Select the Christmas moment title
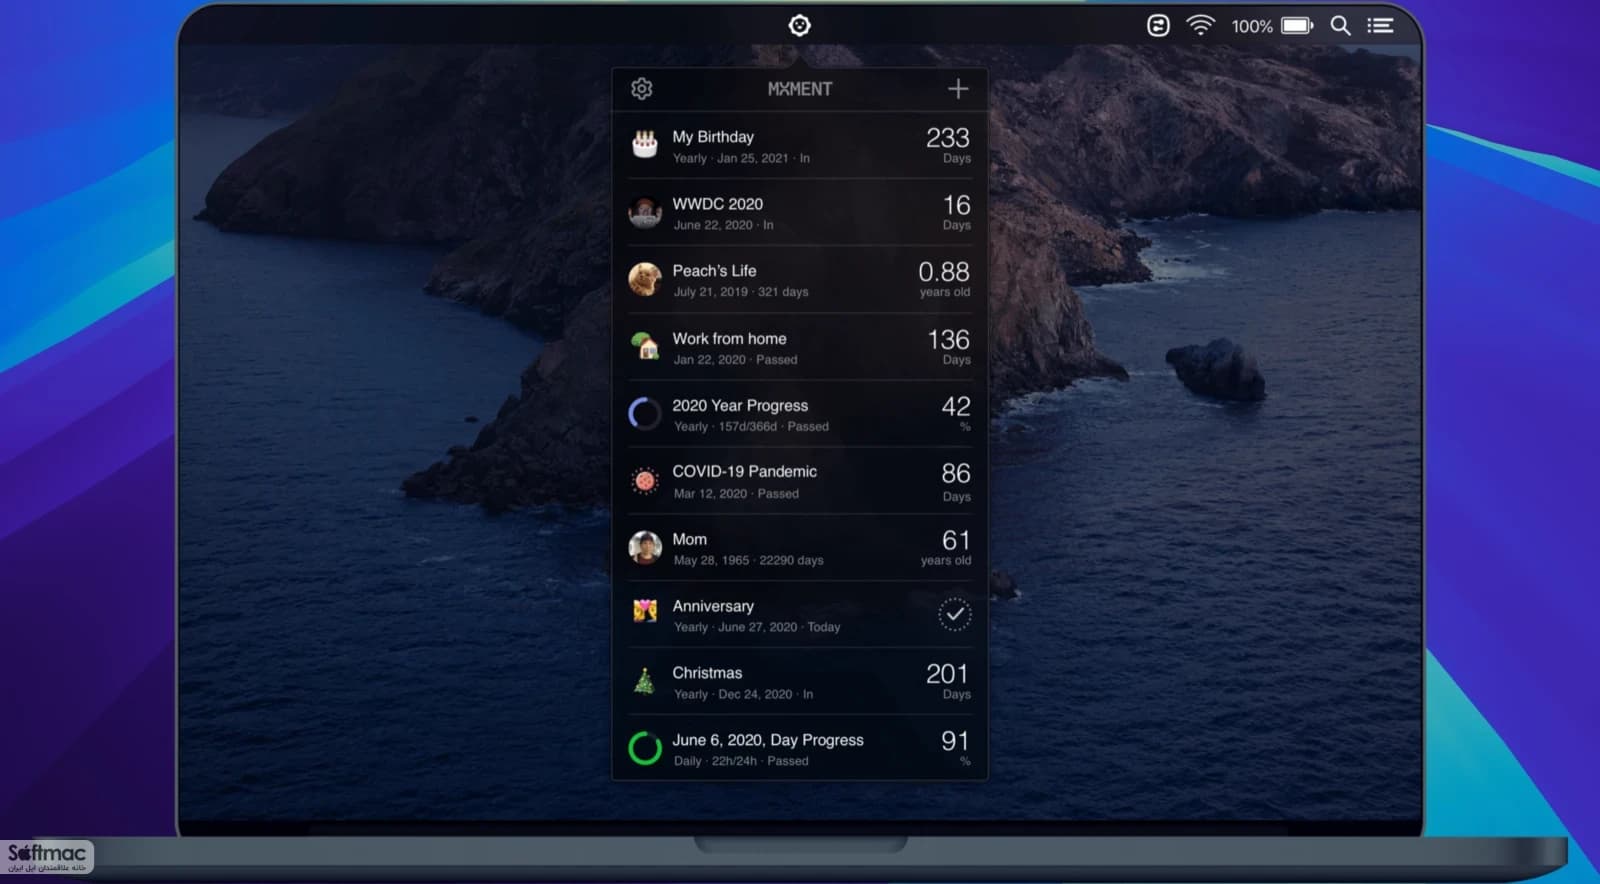This screenshot has width=1600, height=884. click(x=707, y=673)
